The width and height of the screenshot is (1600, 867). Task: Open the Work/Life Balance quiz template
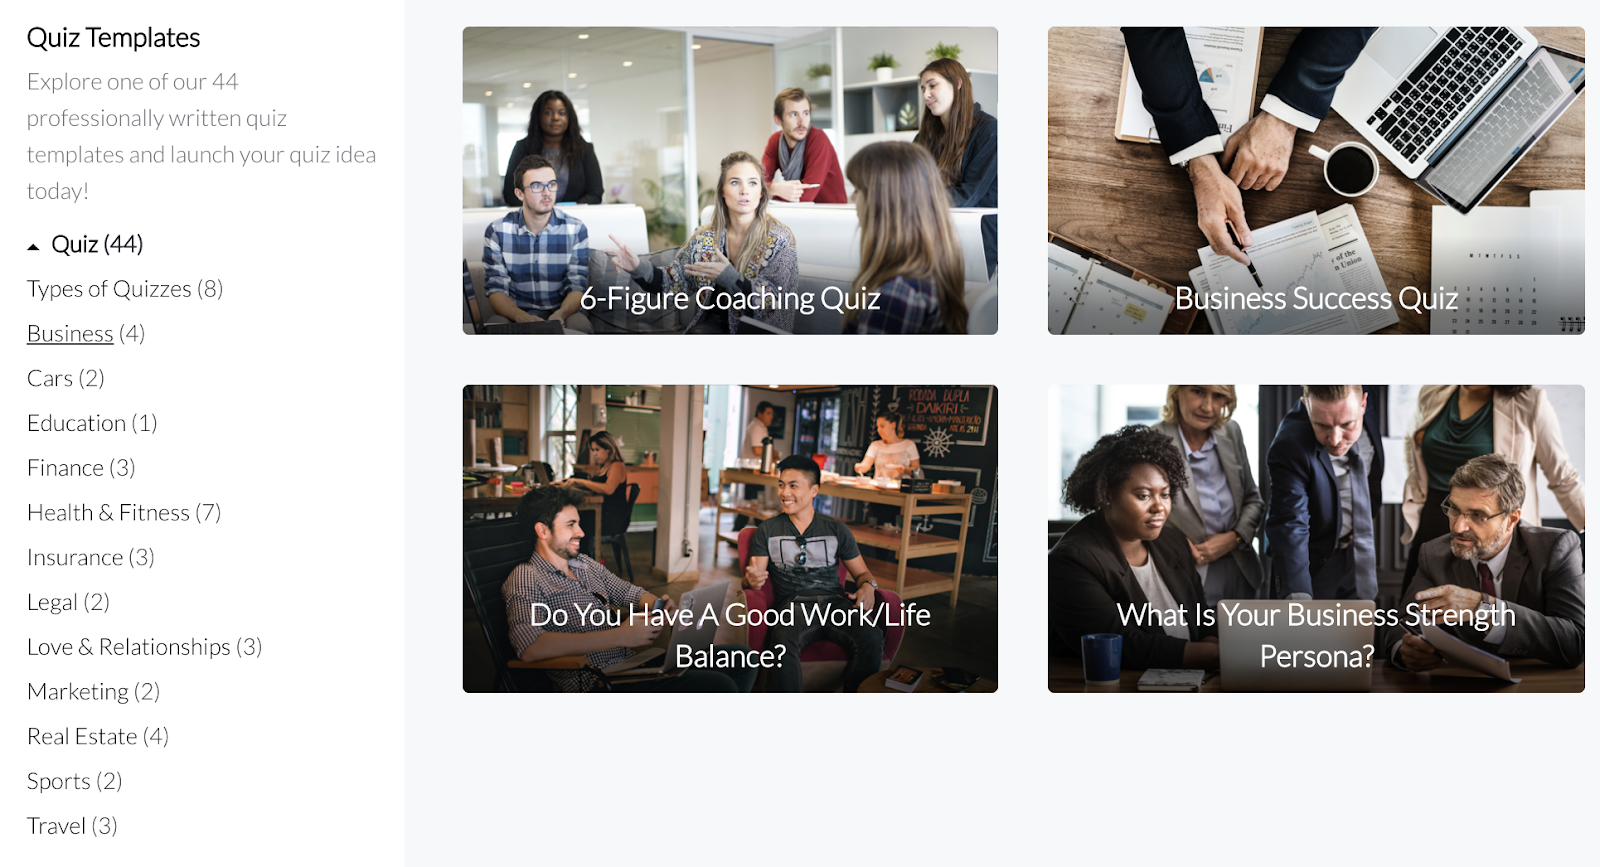coord(730,539)
